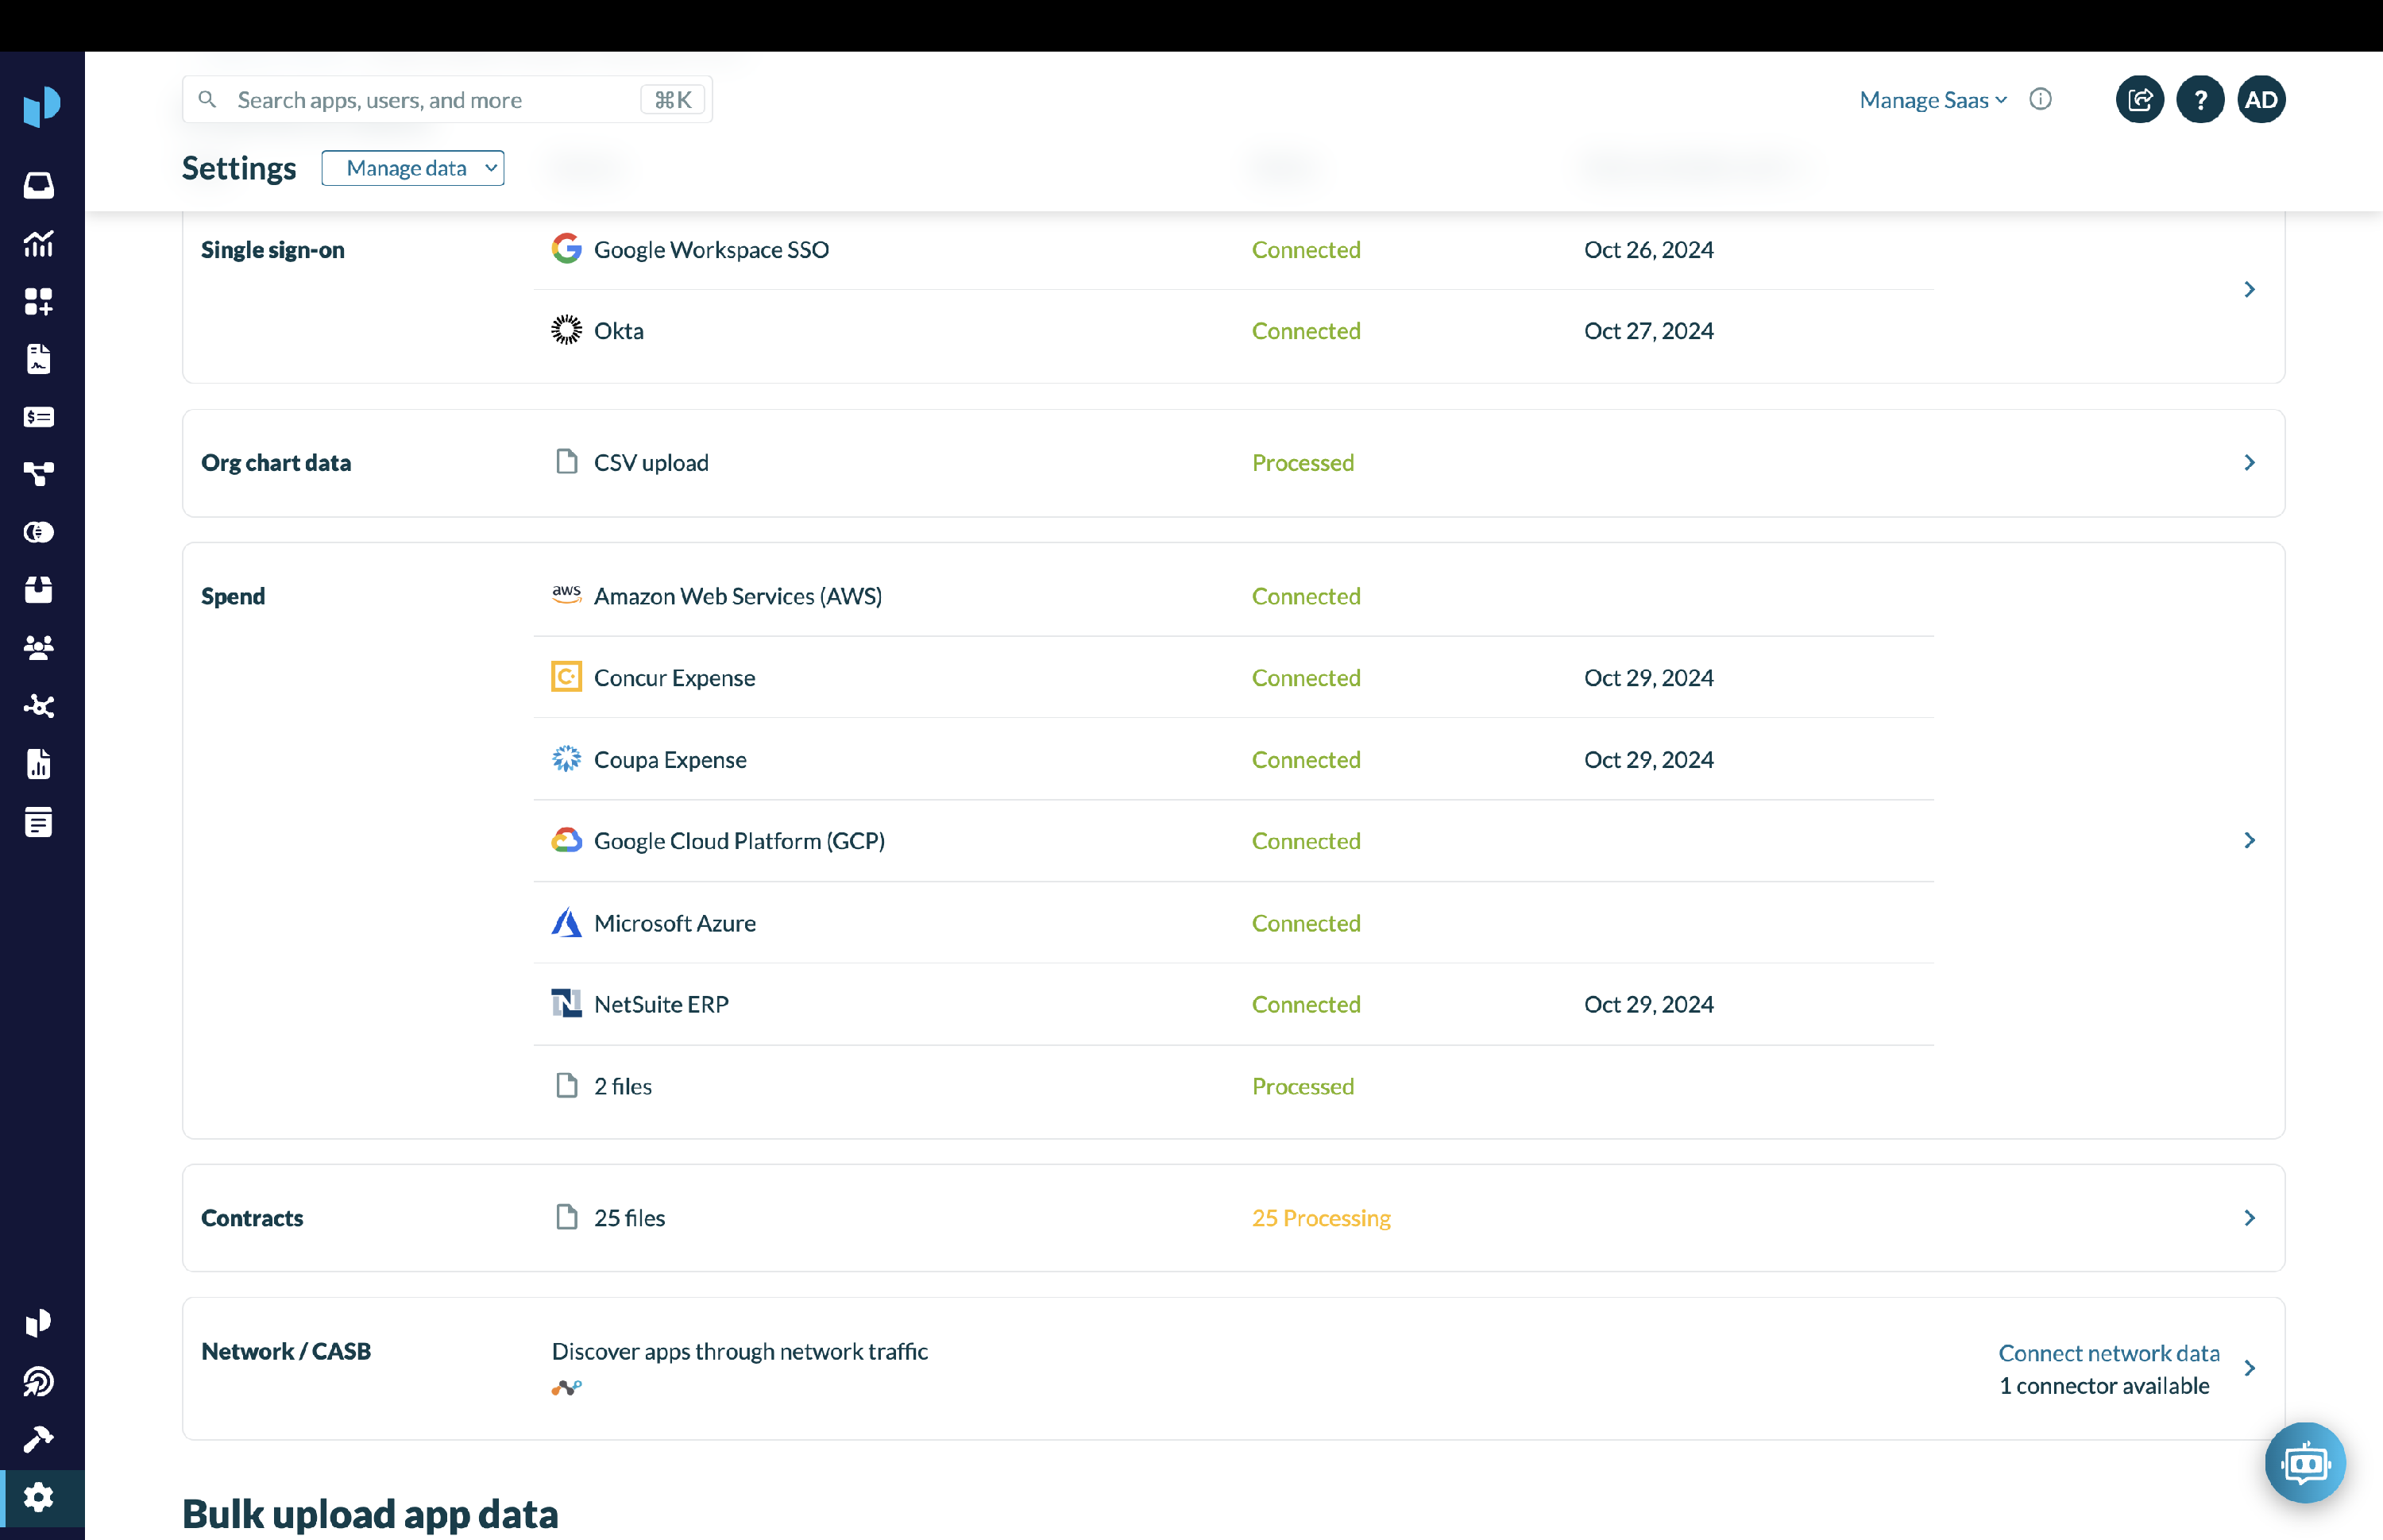
Task: Expand the Contracts row chevron
Action: point(2249,1218)
